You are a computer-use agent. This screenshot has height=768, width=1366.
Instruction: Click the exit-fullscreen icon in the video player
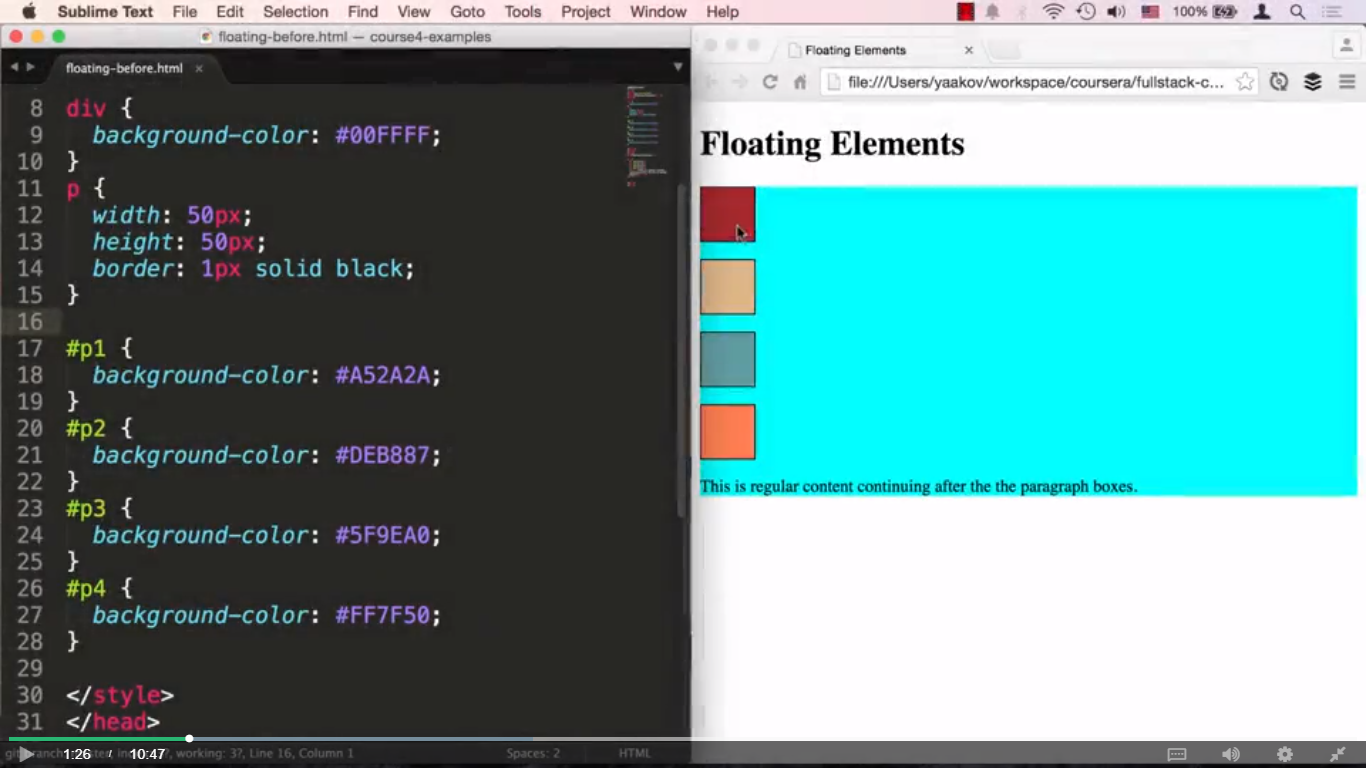tap(1337, 755)
